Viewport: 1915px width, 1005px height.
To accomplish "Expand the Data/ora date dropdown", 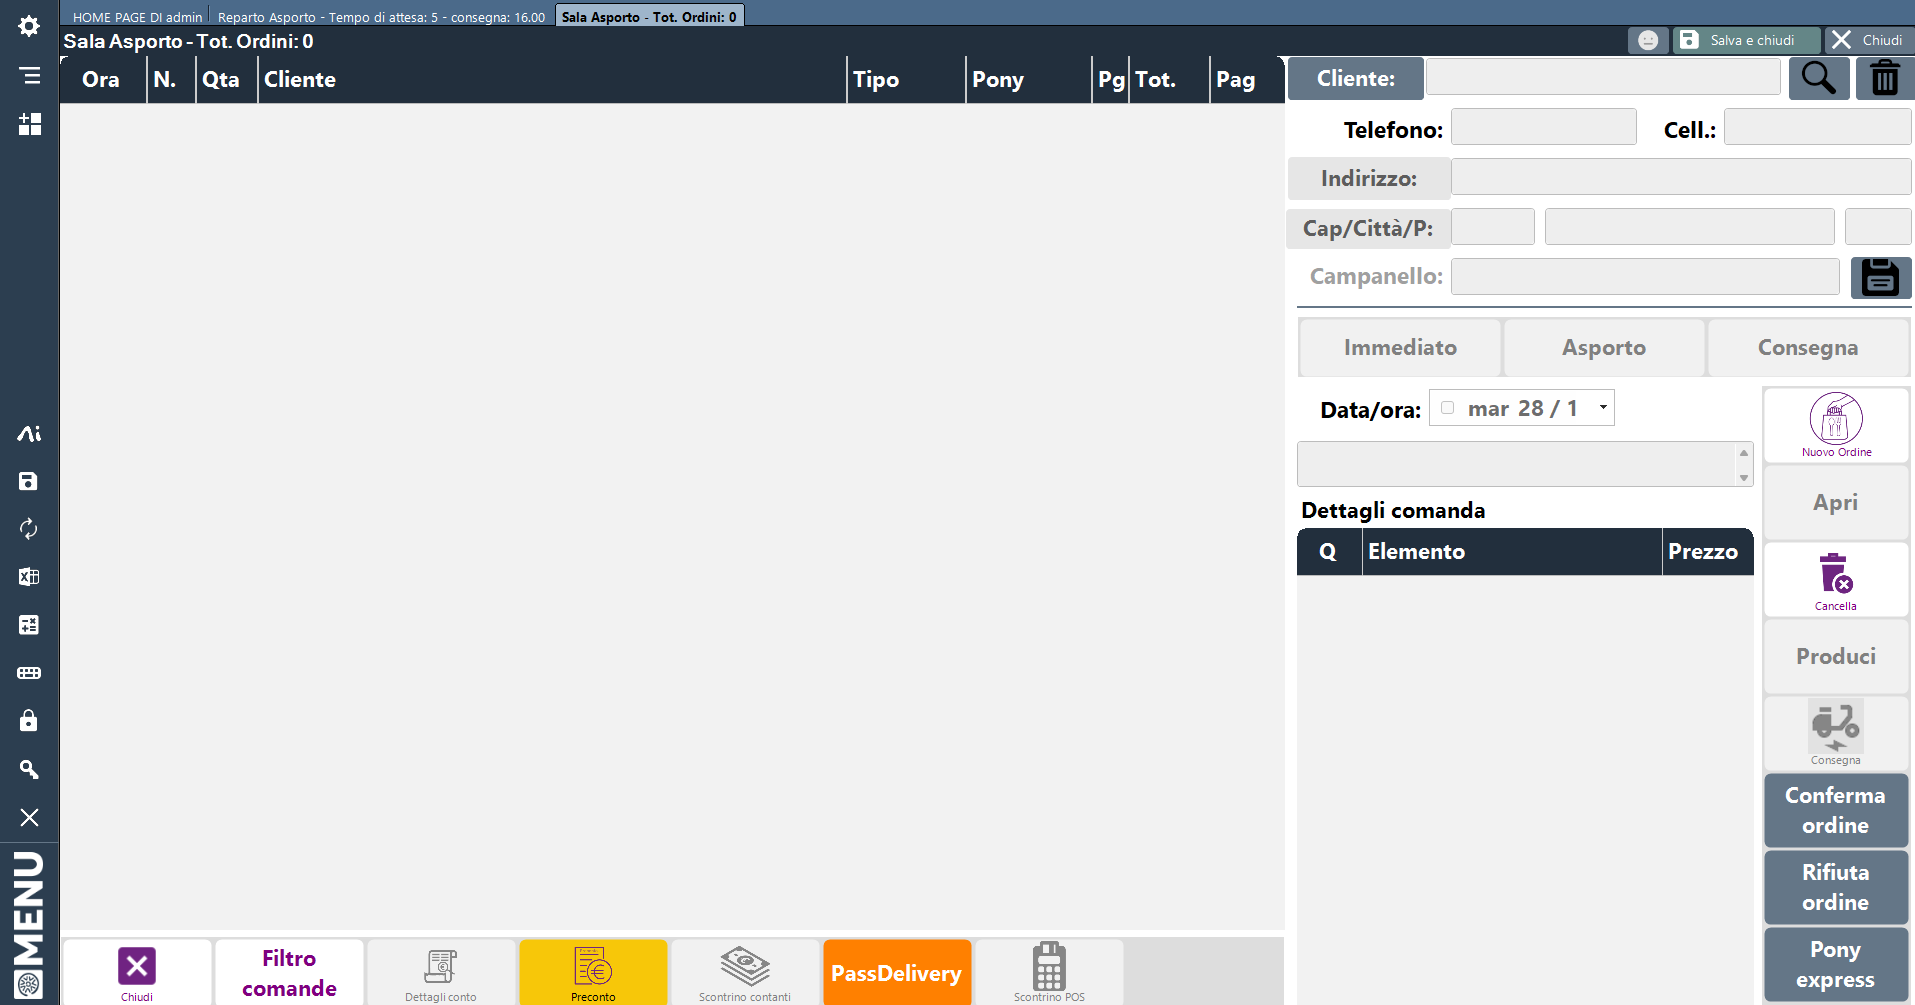I will [1602, 408].
